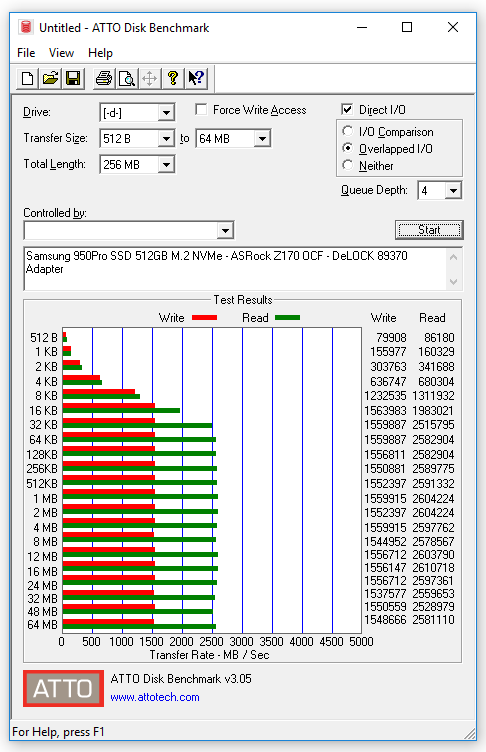Screen dimensions: 486x752
Task: Save results with the floppy disk icon
Action: click(x=73, y=78)
